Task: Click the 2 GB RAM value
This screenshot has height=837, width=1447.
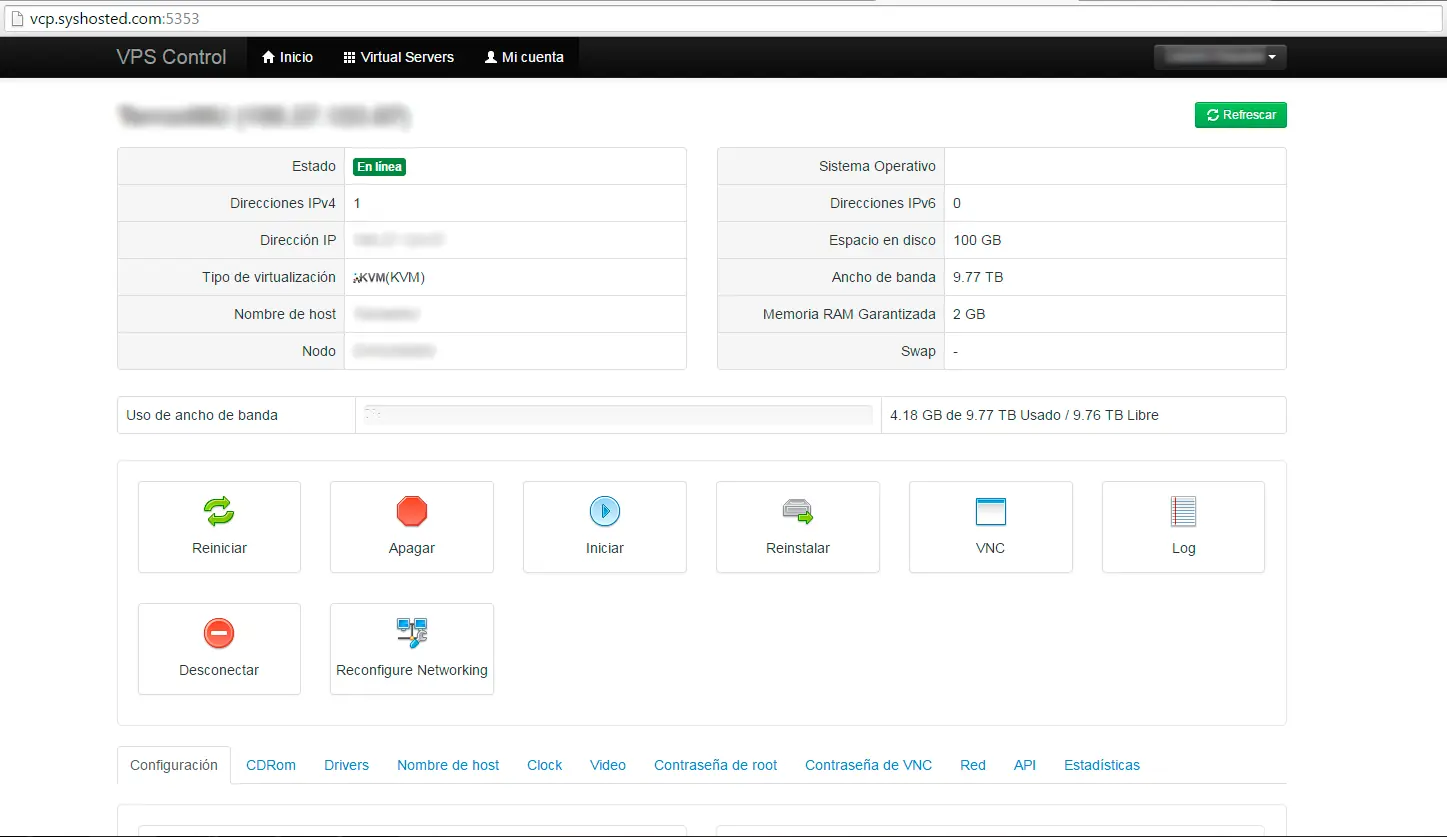Action: click(969, 314)
